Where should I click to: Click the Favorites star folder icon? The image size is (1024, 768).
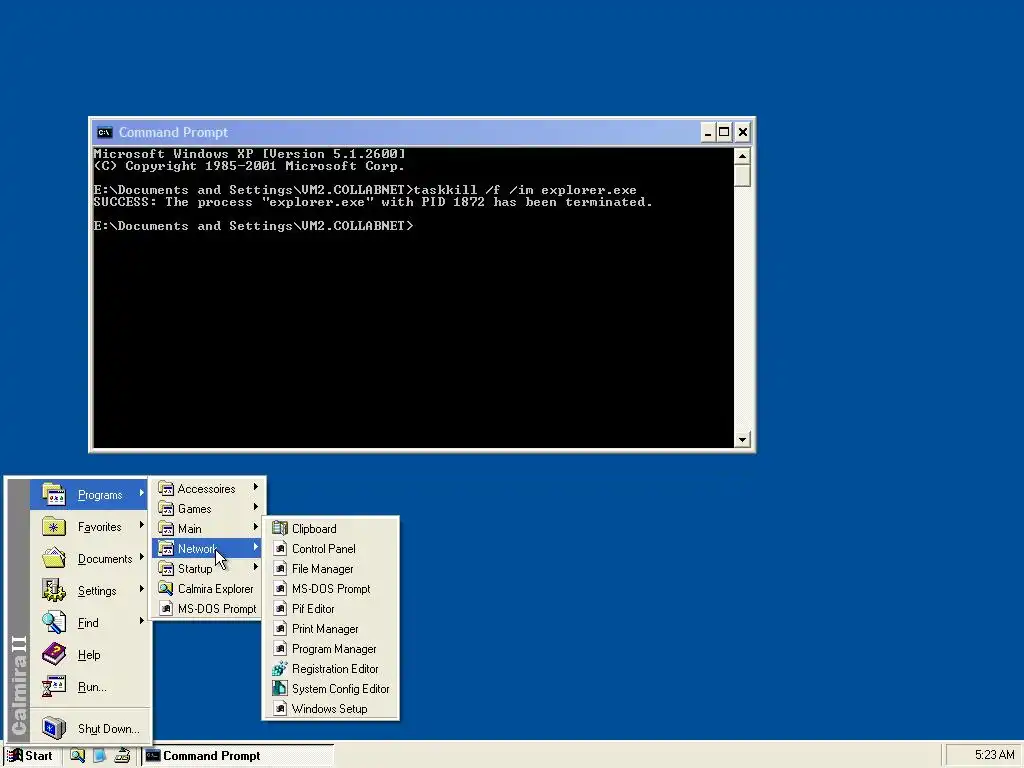(54, 527)
